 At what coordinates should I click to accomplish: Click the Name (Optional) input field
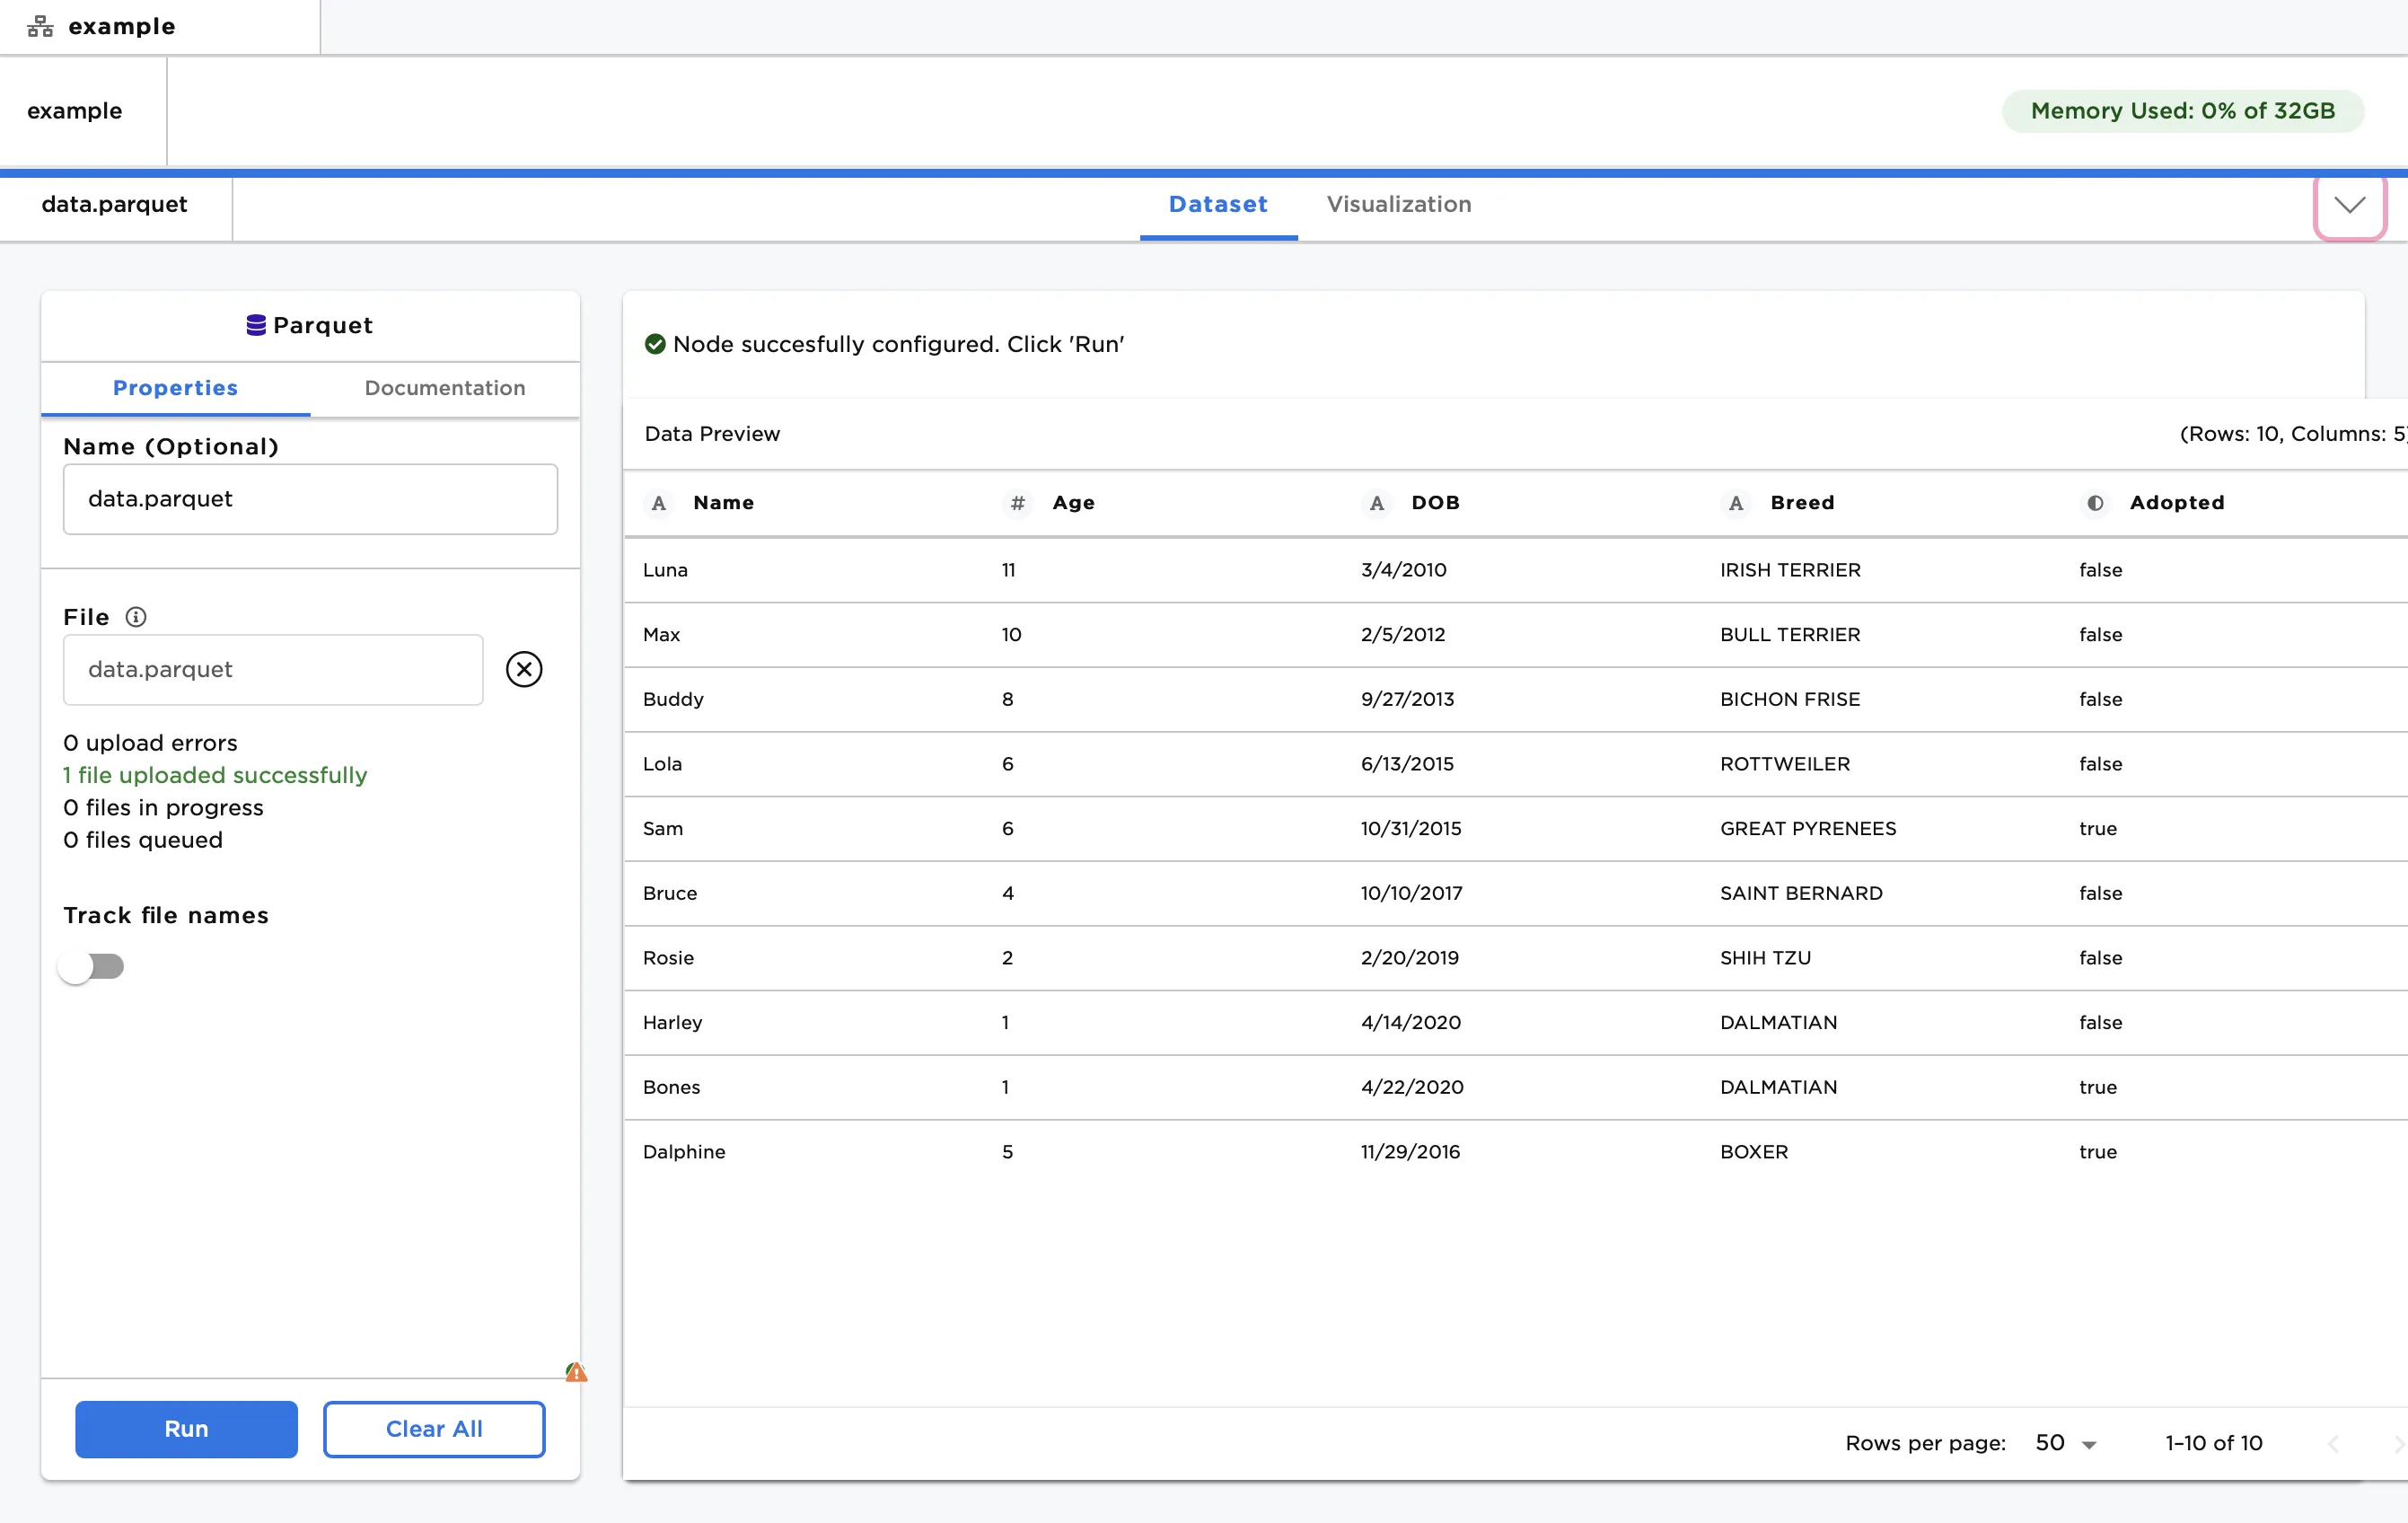pos(310,499)
